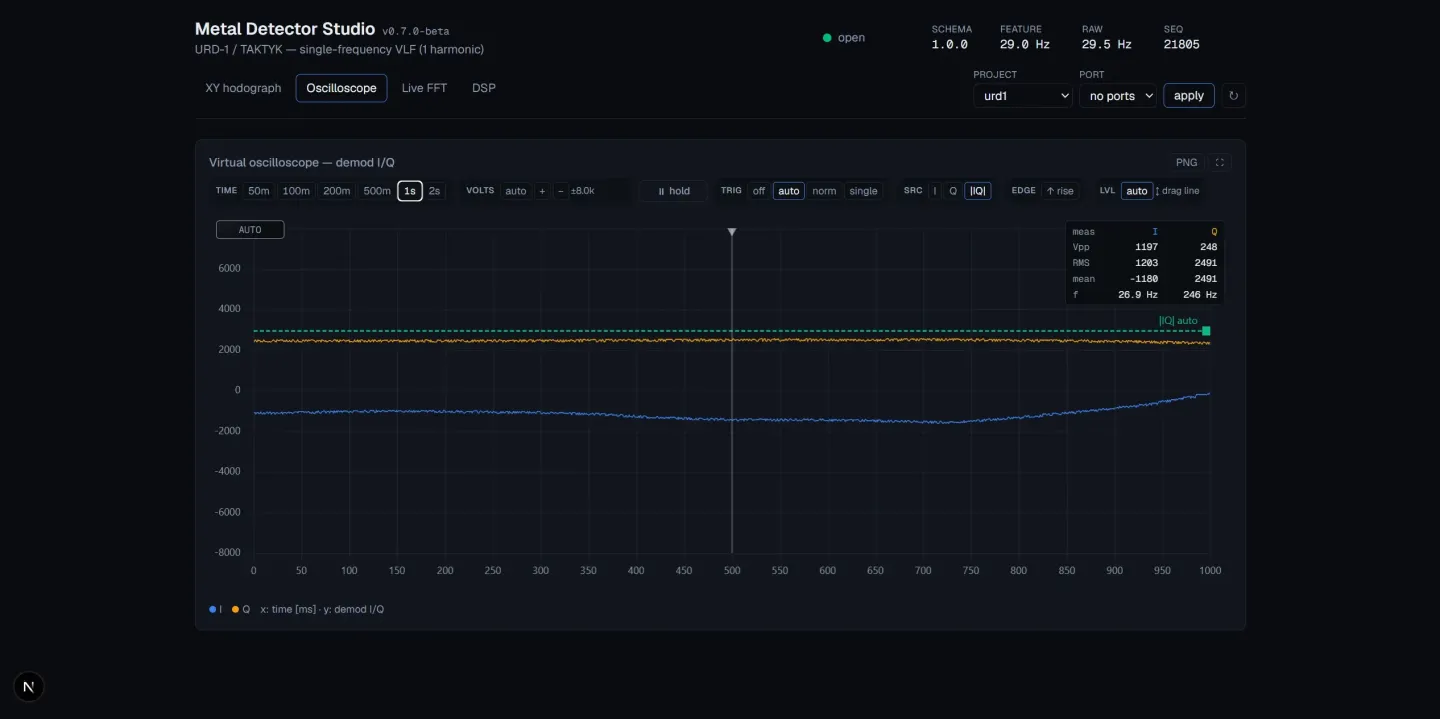Toggle the rising edge trigger button
1440x719 pixels.
click(1060, 191)
